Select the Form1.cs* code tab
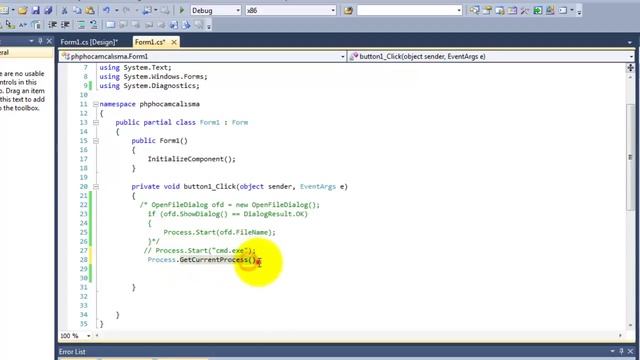This screenshot has height=360, width=640. tap(150, 42)
